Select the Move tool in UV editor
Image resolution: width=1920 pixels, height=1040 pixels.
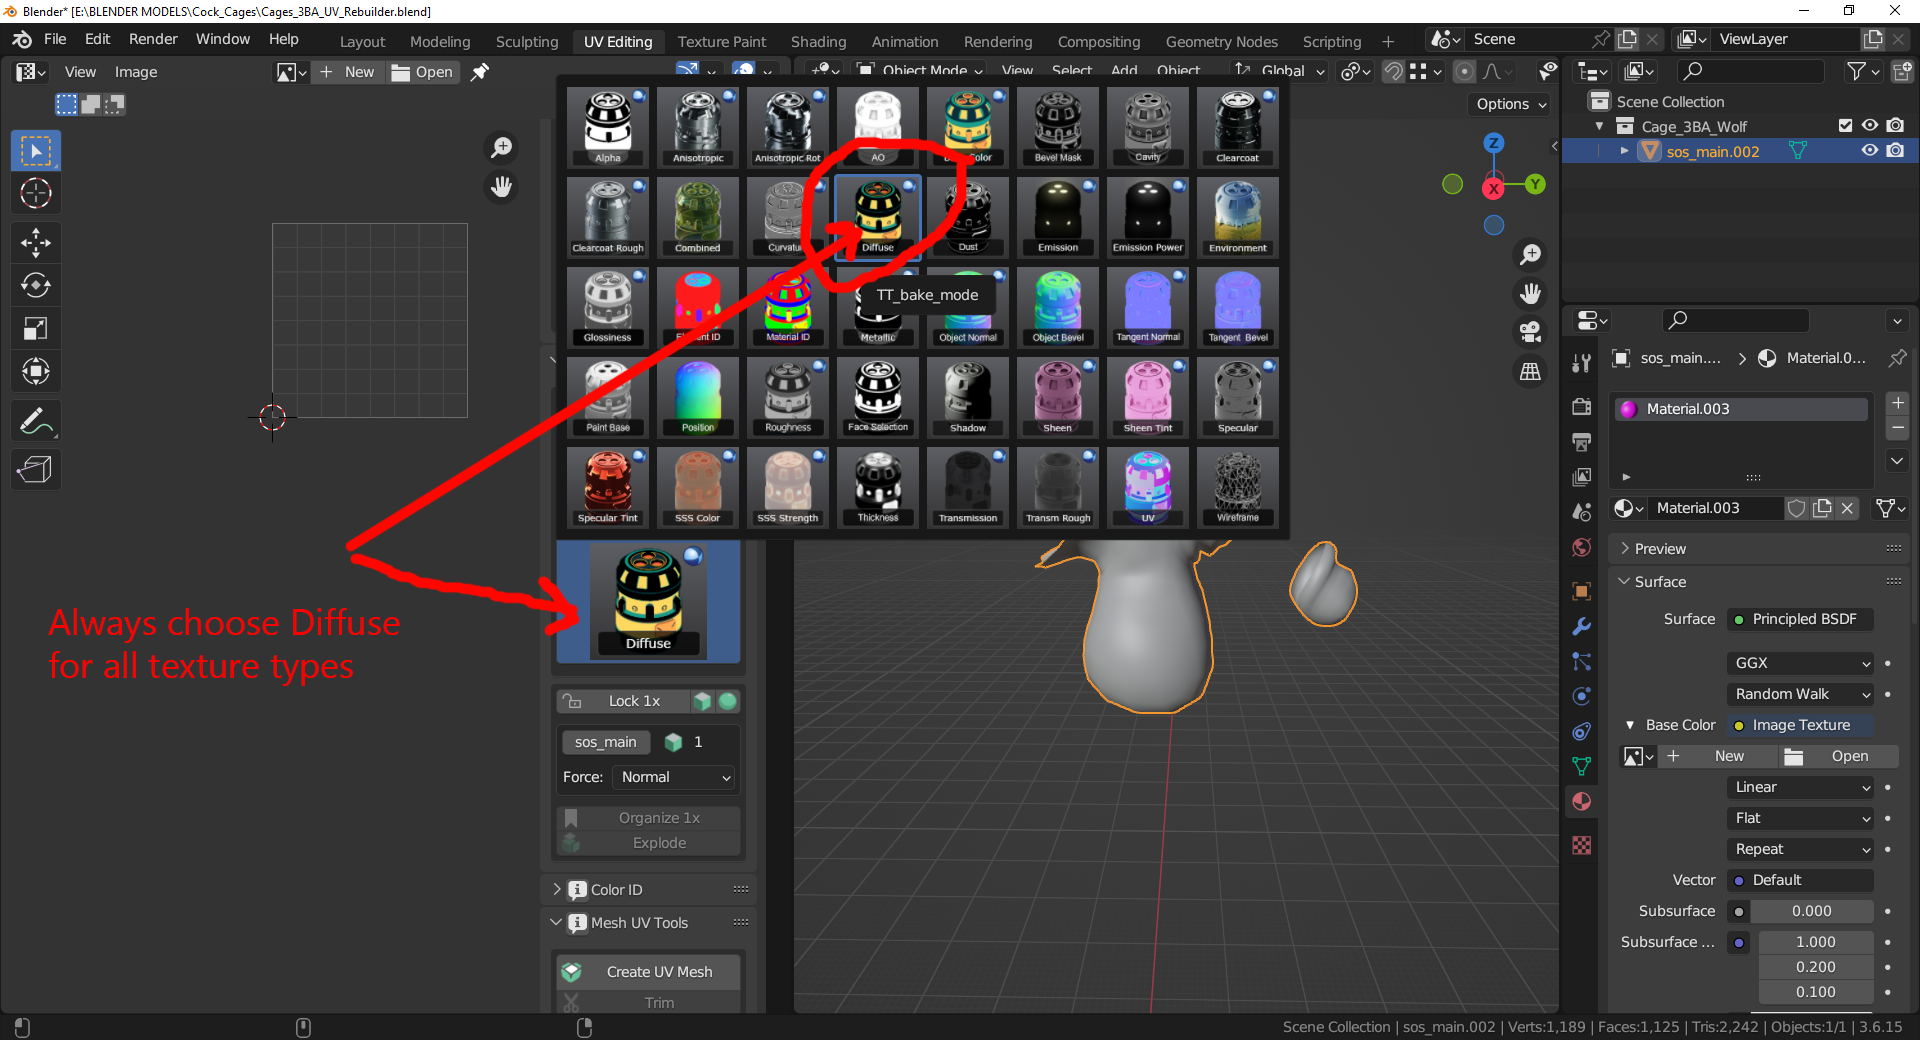[36, 242]
